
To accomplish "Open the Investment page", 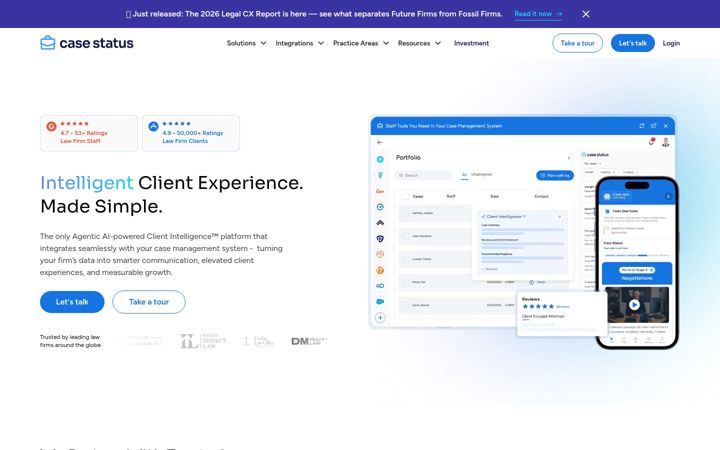I will click(471, 43).
